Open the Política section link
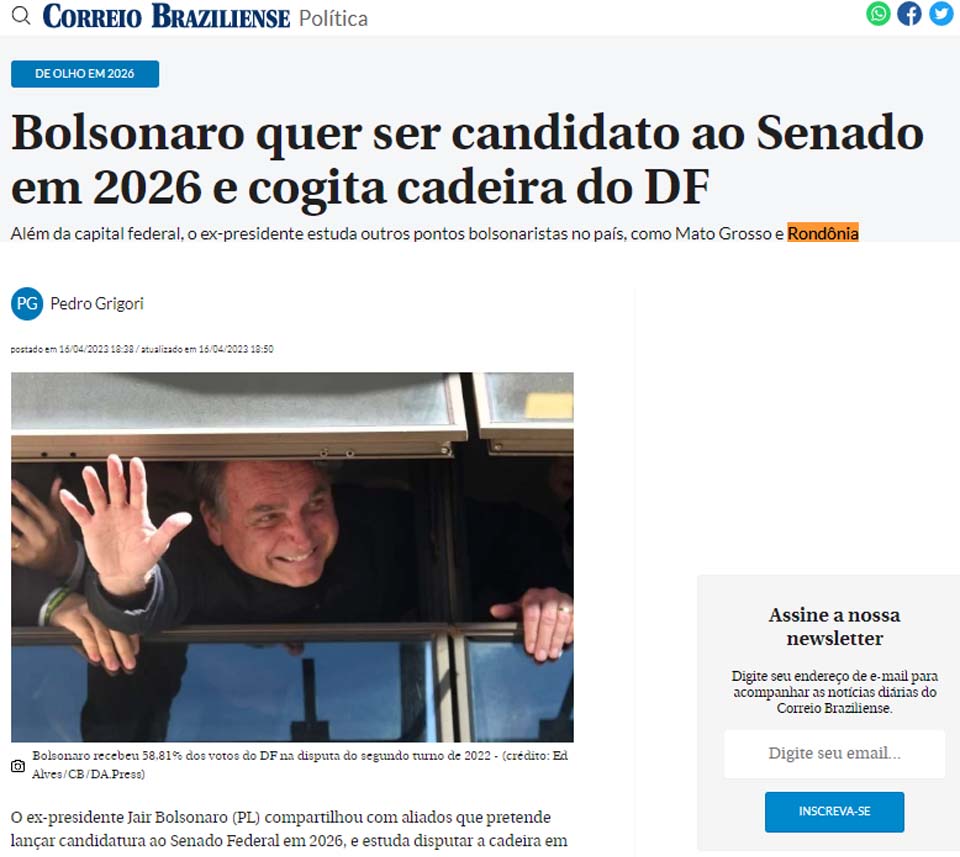Viewport: 960px width, 857px height. click(x=333, y=18)
